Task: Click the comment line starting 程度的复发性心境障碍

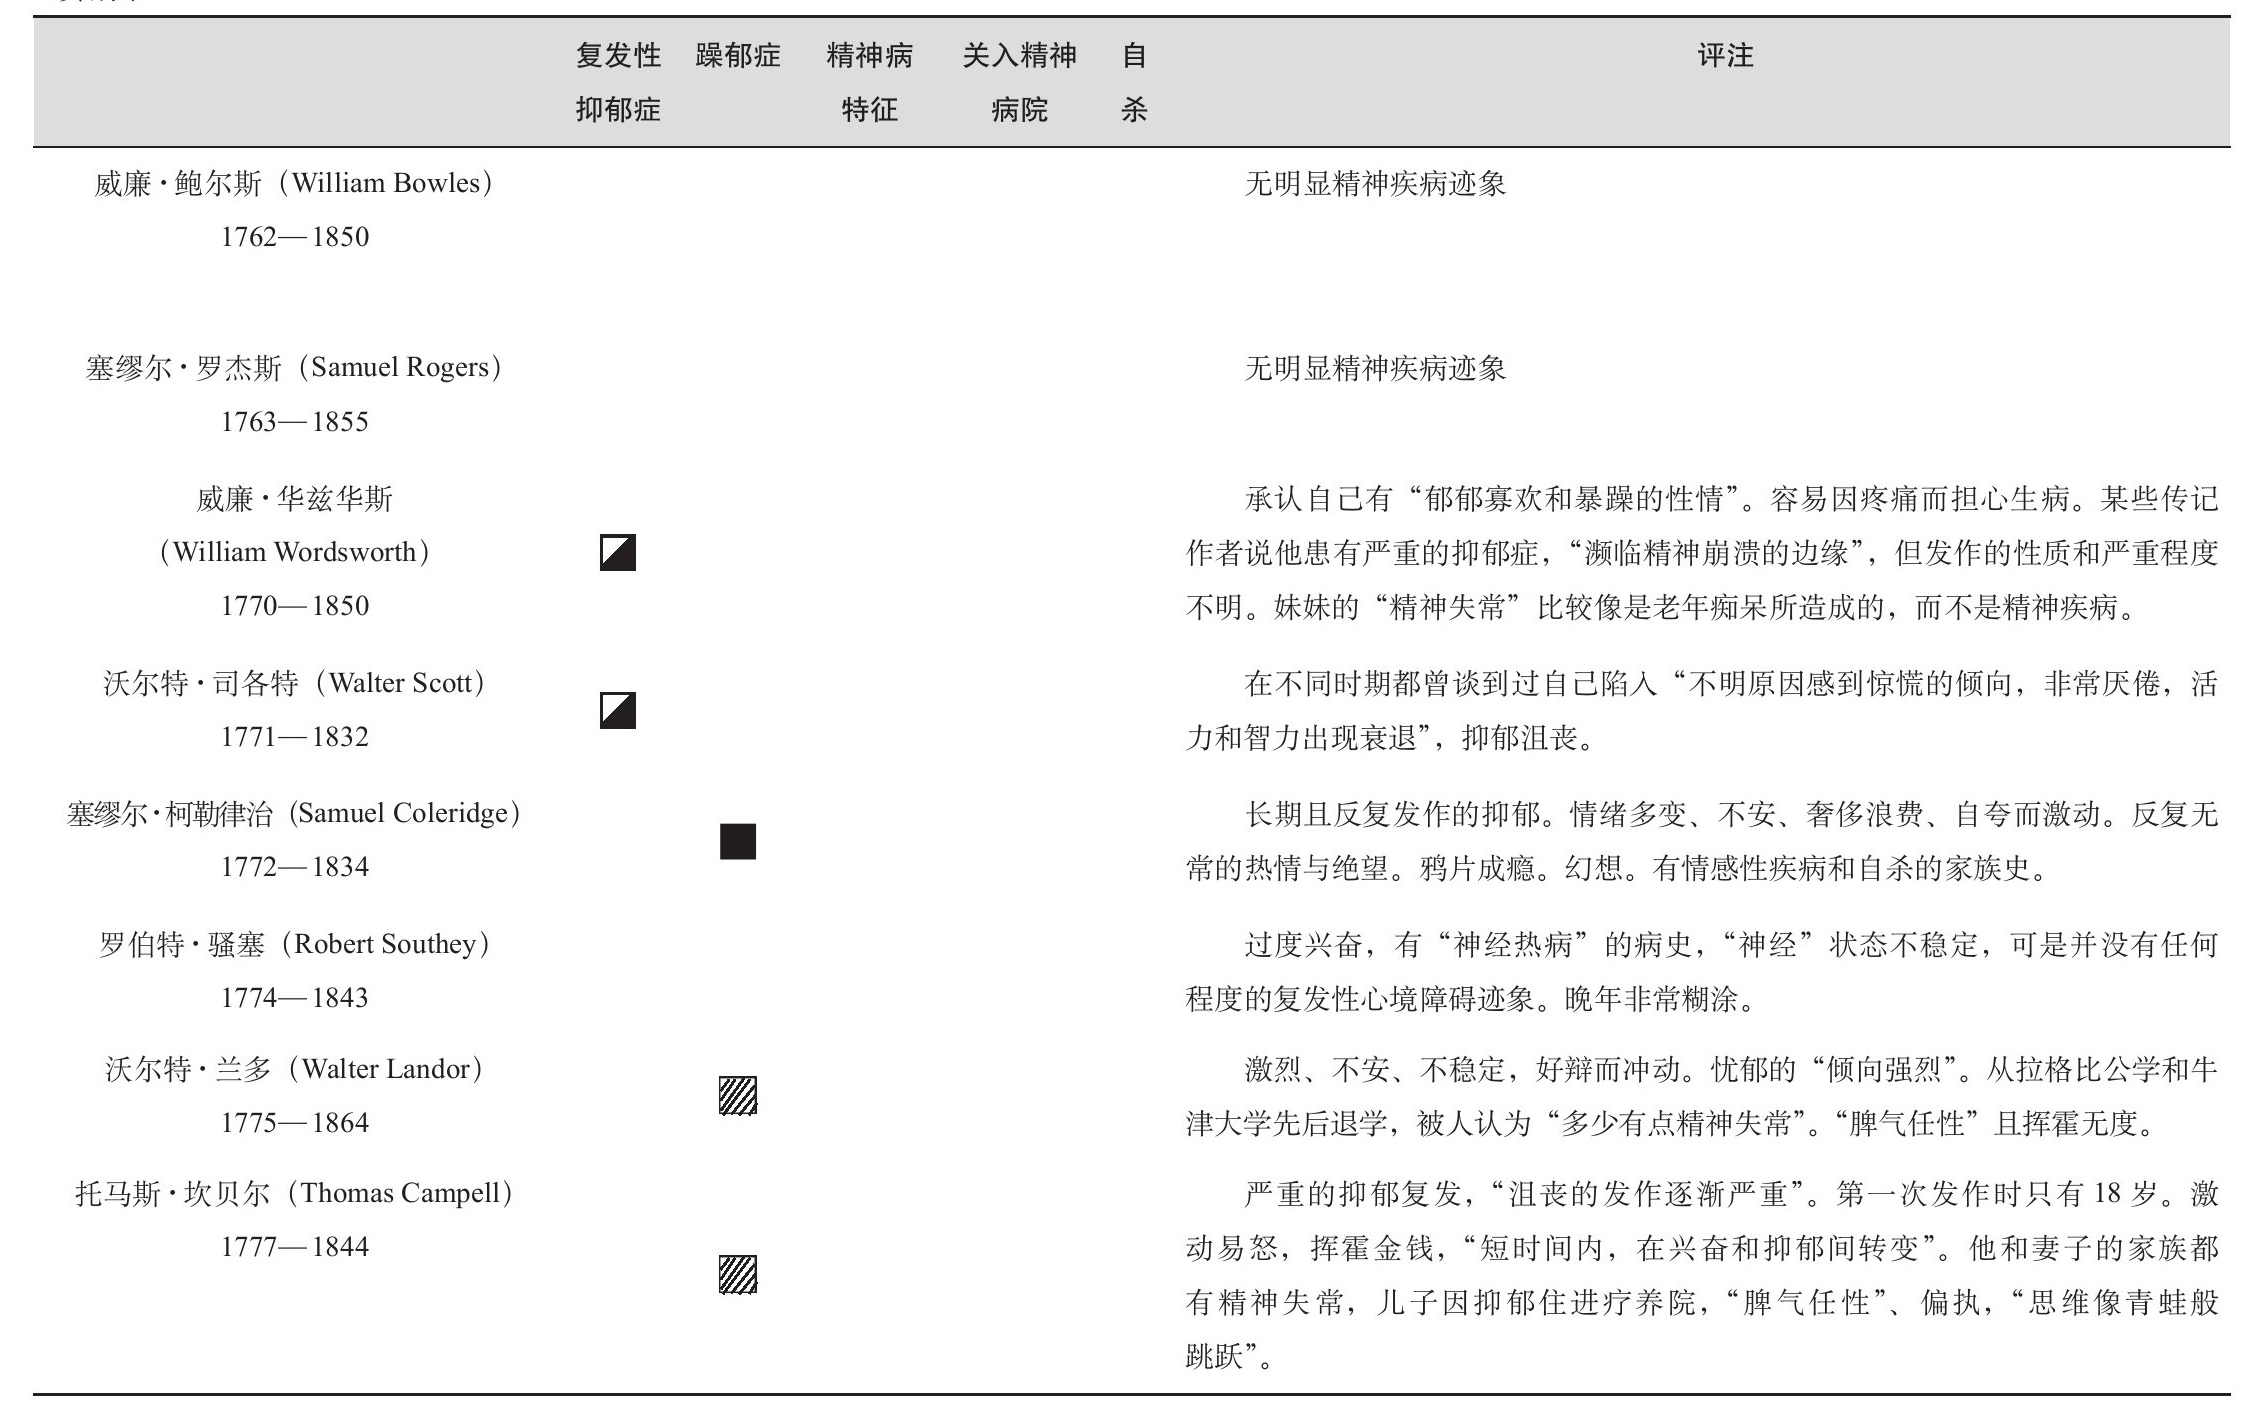Action: (x=1471, y=999)
